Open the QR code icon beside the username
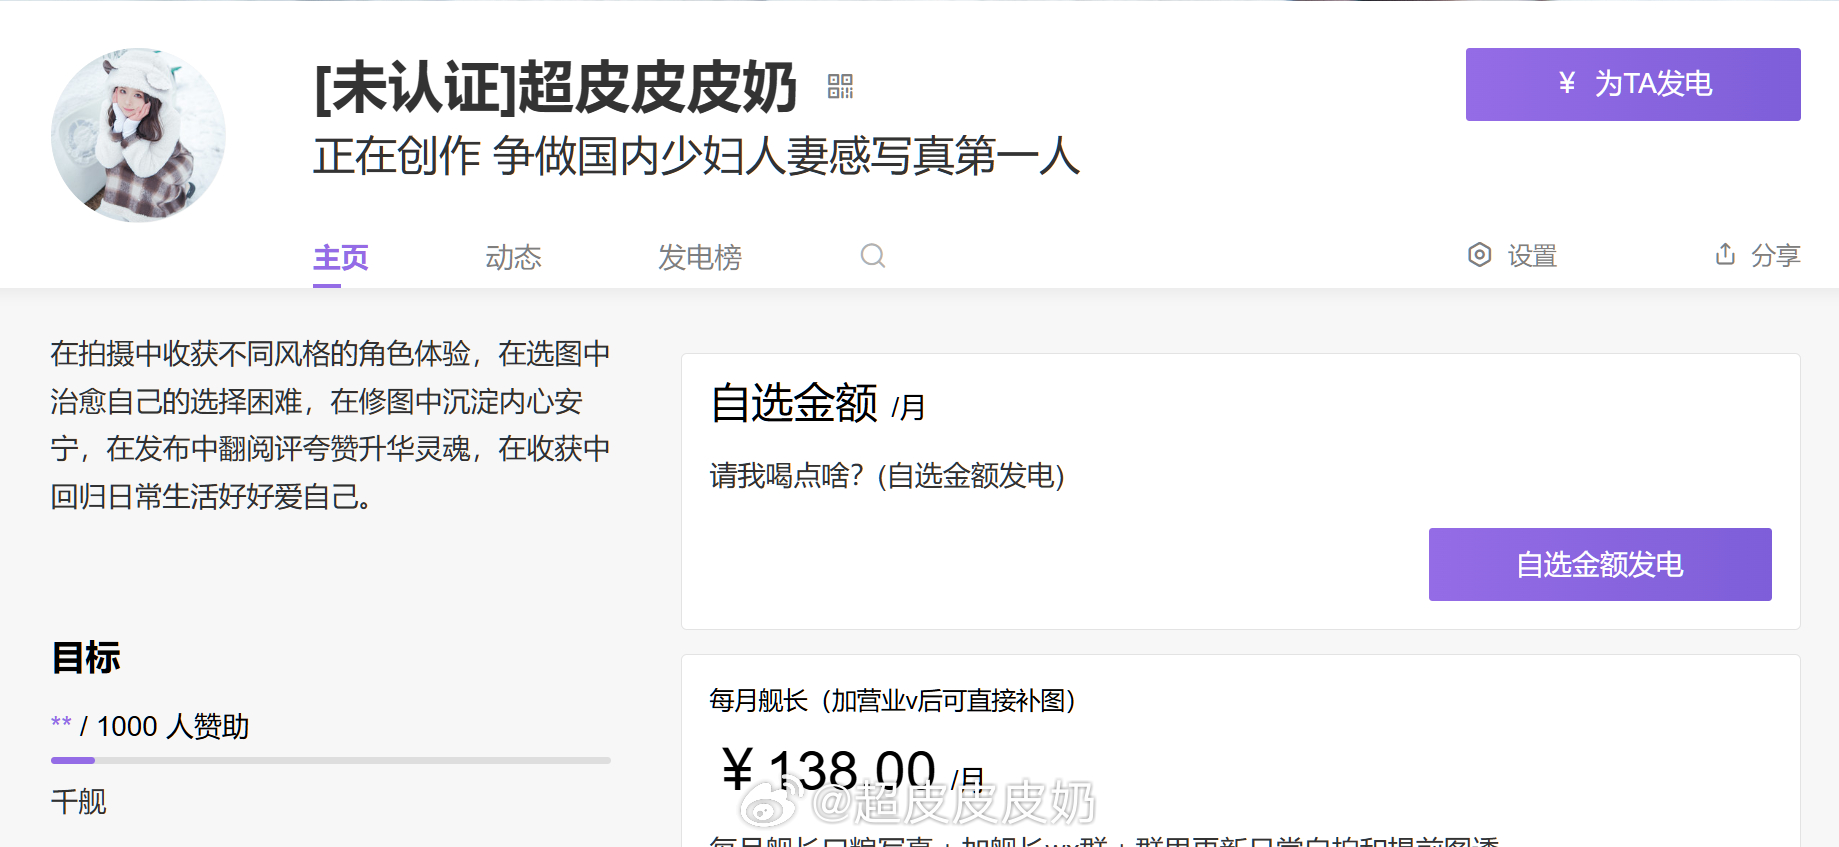Screen dimensions: 1839x847 (x=840, y=86)
